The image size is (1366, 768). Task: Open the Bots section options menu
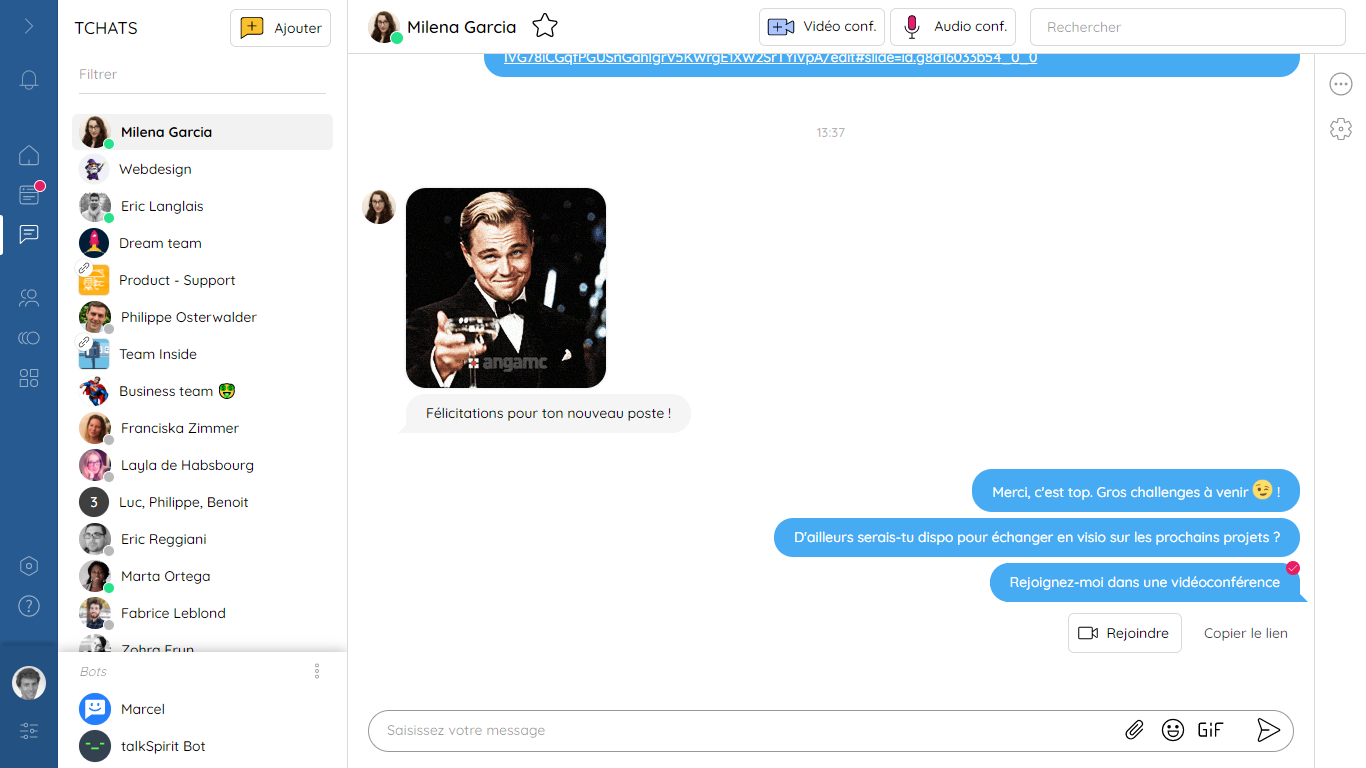[317, 671]
